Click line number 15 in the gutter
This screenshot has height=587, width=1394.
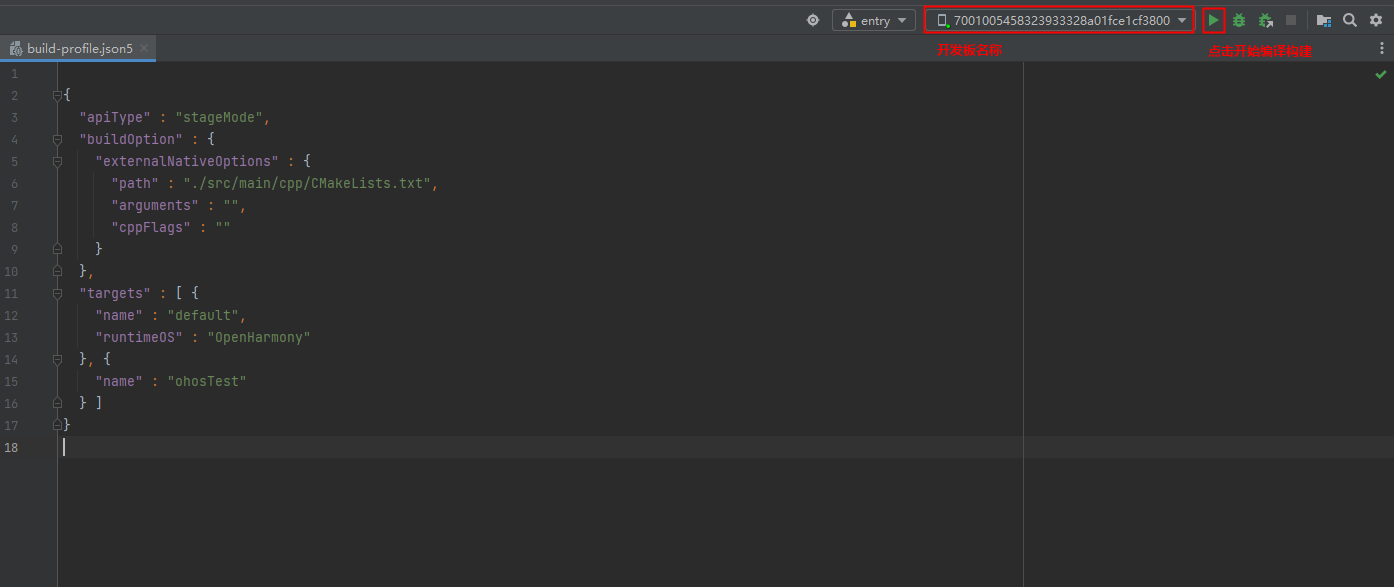pyautogui.click(x=11, y=382)
